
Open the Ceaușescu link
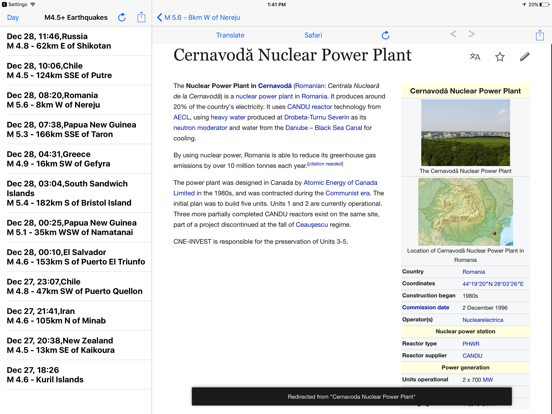[312, 225]
